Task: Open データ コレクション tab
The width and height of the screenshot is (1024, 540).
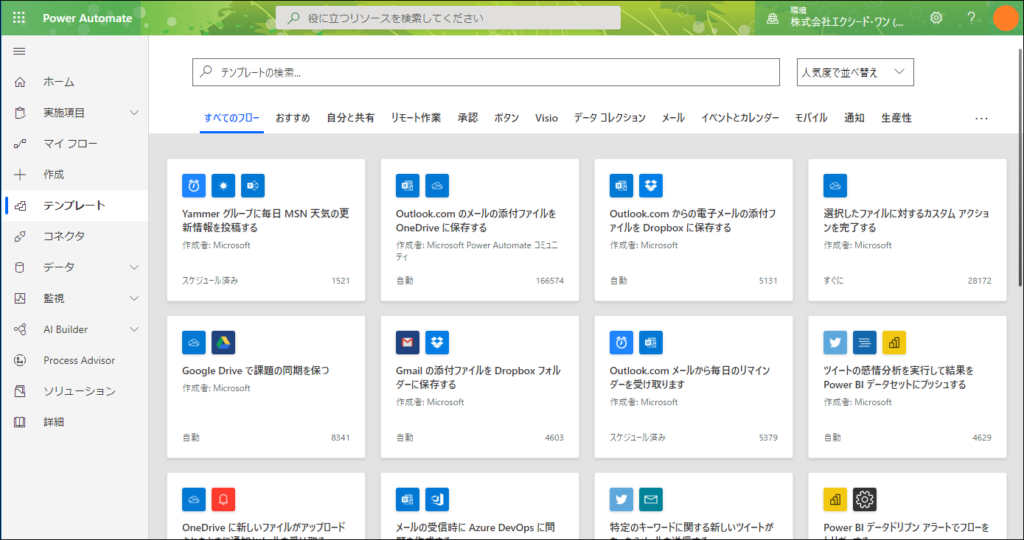Action: (610, 118)
